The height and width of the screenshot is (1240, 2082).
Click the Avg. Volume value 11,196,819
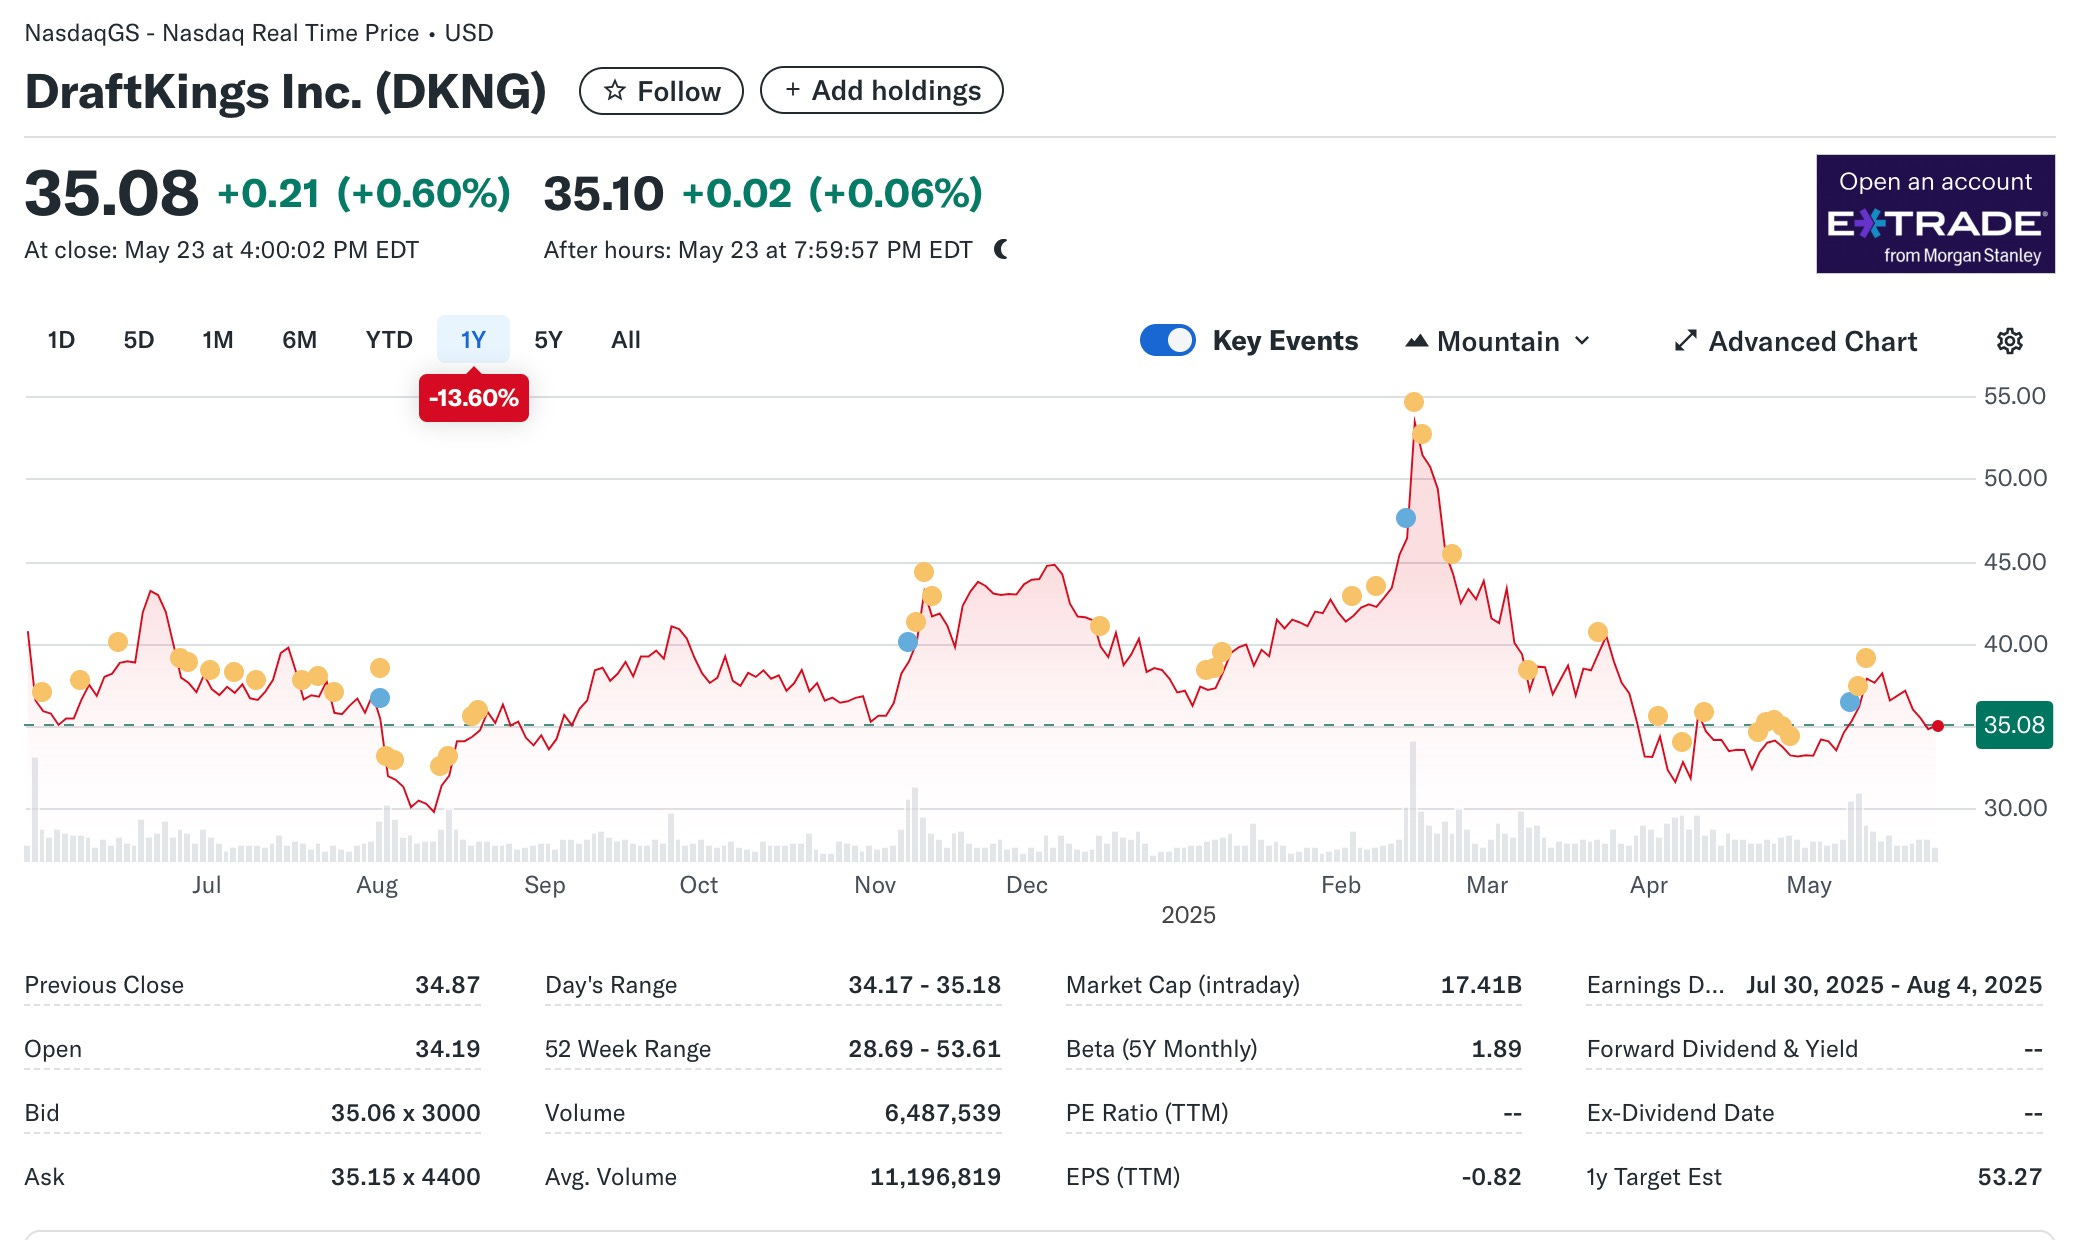[935, 1177]
